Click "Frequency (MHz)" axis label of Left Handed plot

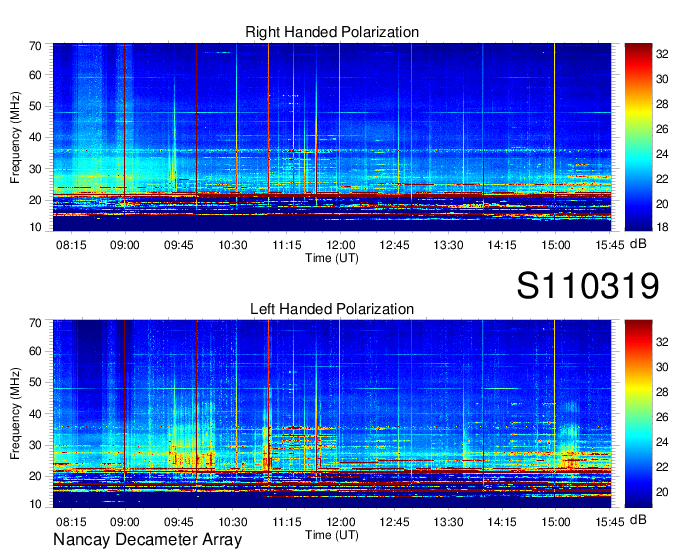tap(15, 414)
